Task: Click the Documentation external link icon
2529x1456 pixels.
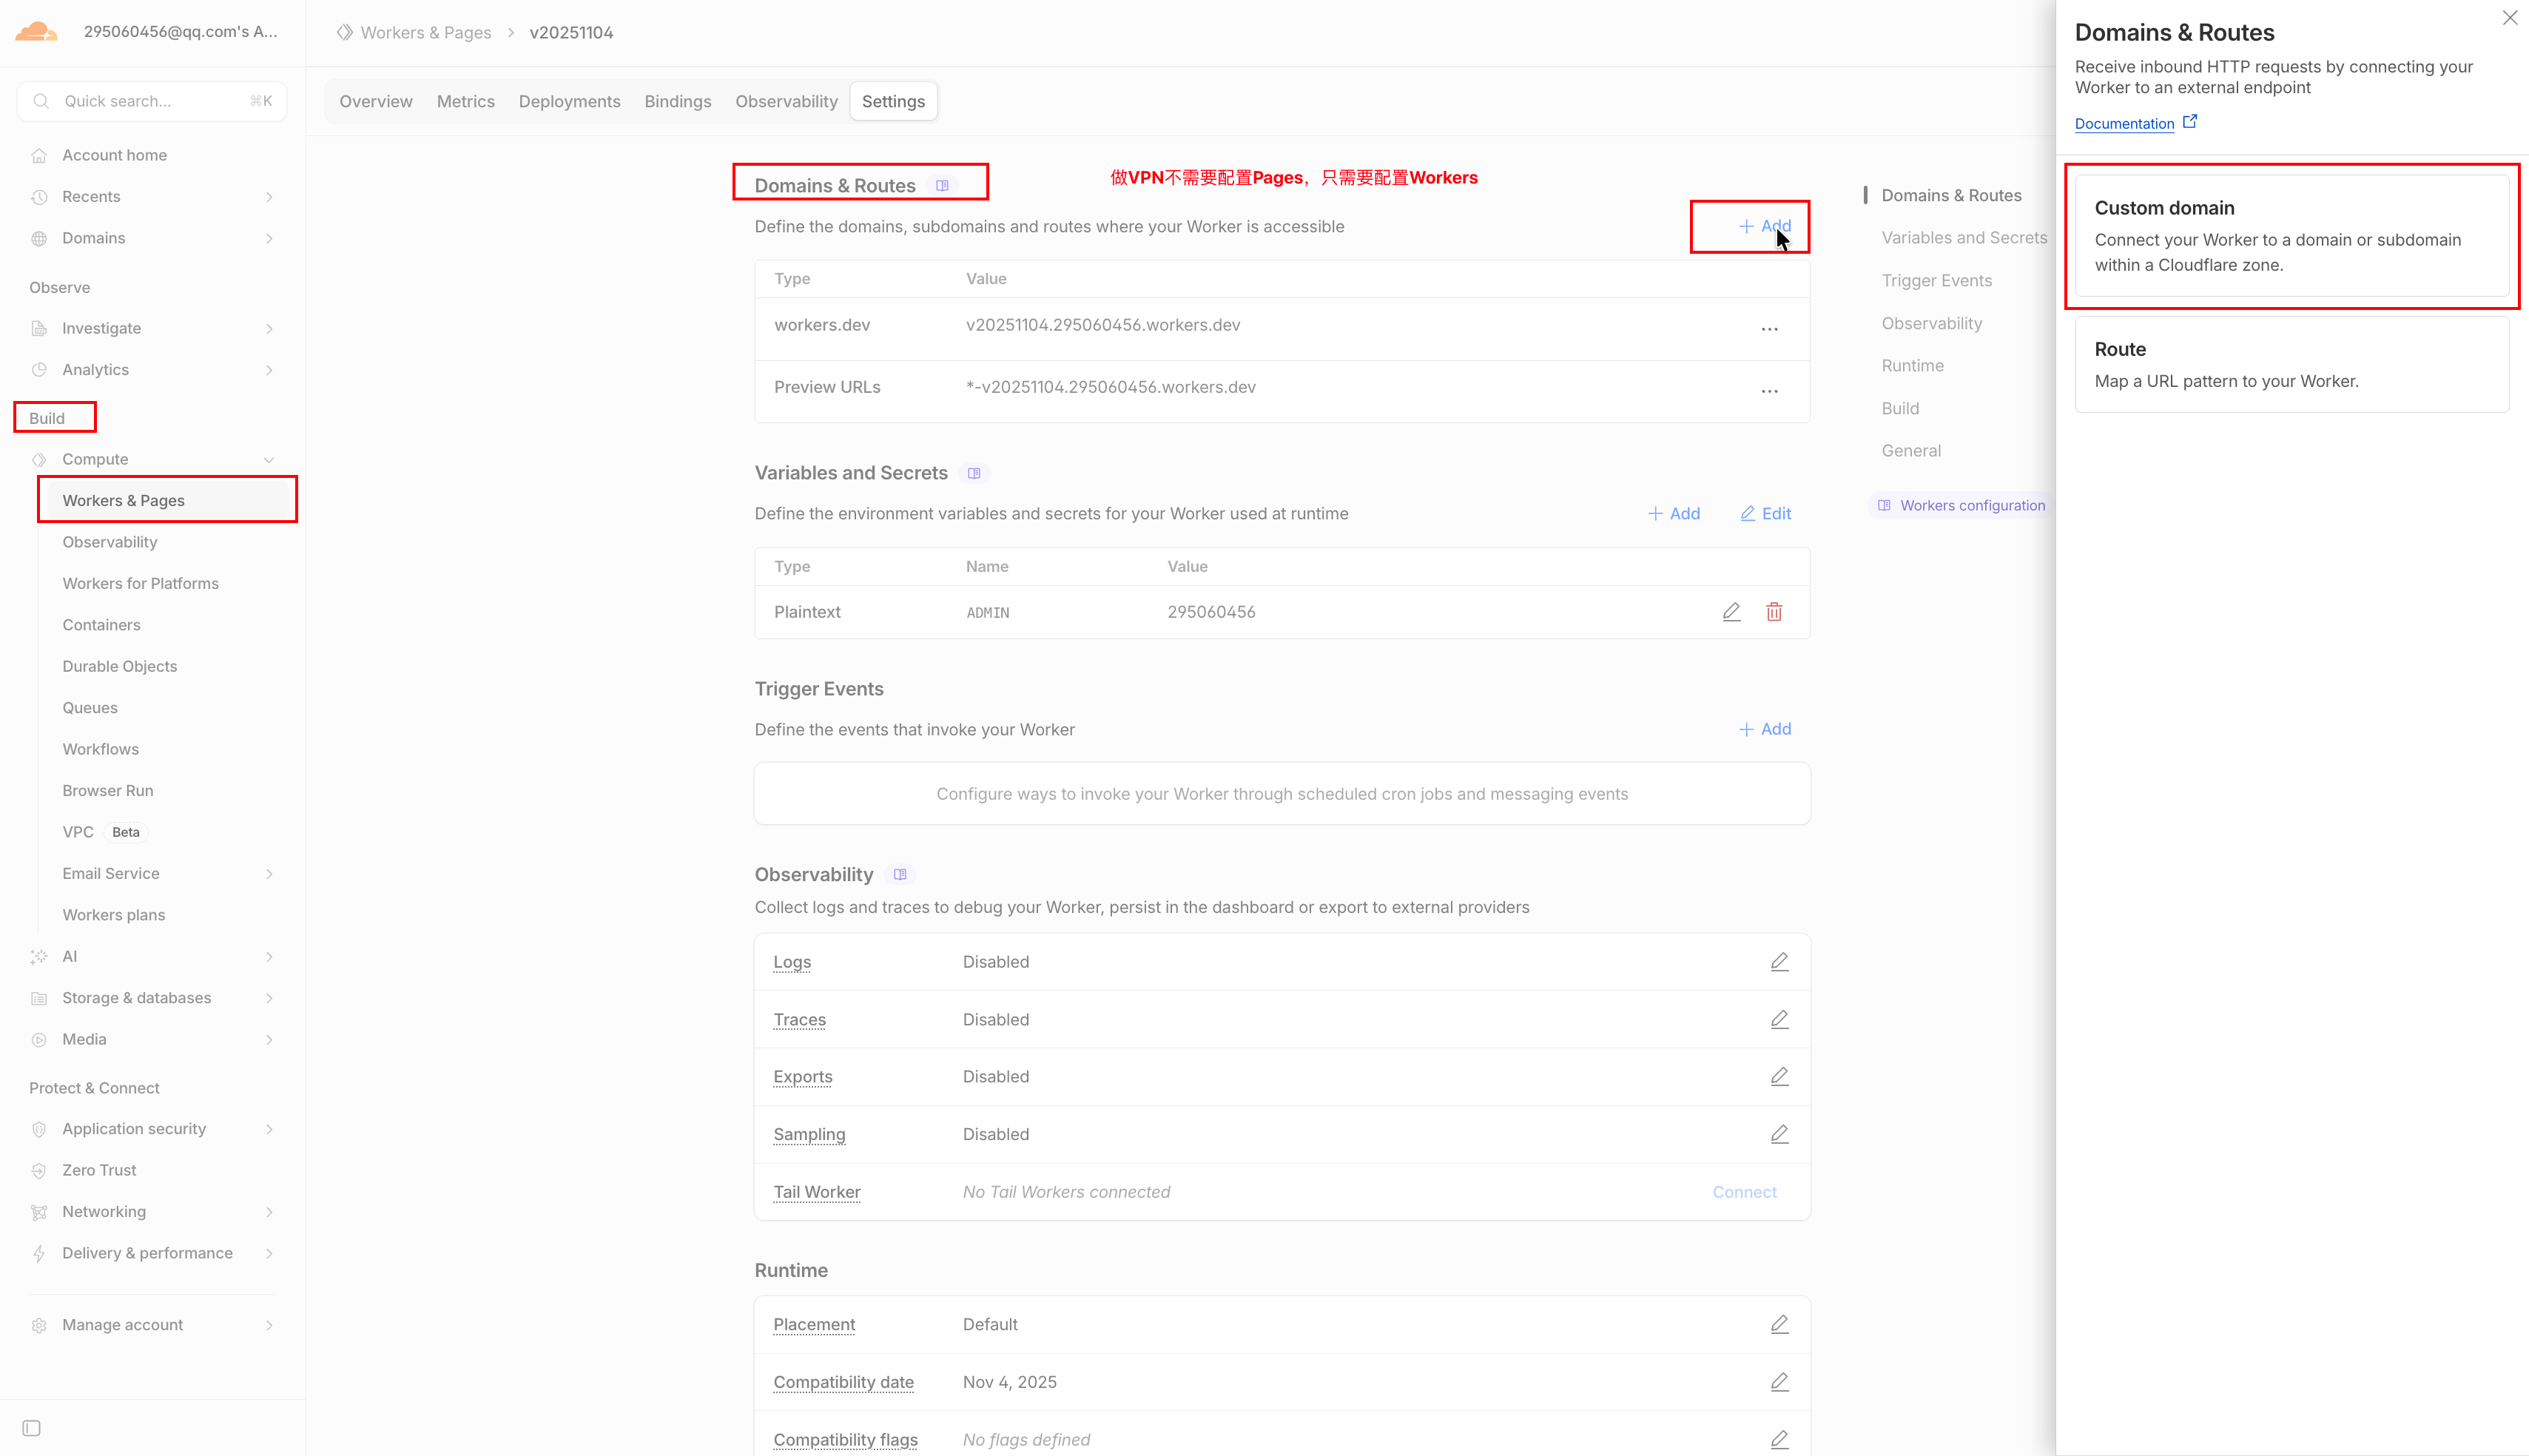Action: tap(2190, 122)
